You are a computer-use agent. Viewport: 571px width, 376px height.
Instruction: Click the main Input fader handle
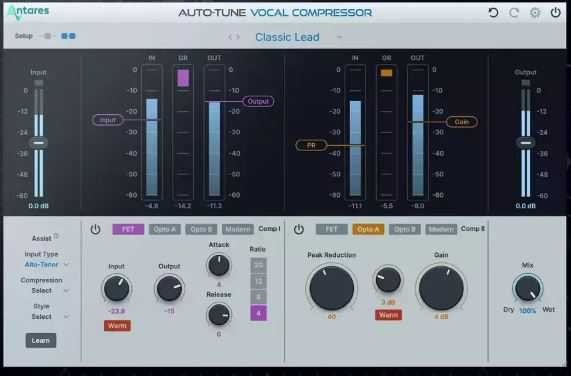39,143
